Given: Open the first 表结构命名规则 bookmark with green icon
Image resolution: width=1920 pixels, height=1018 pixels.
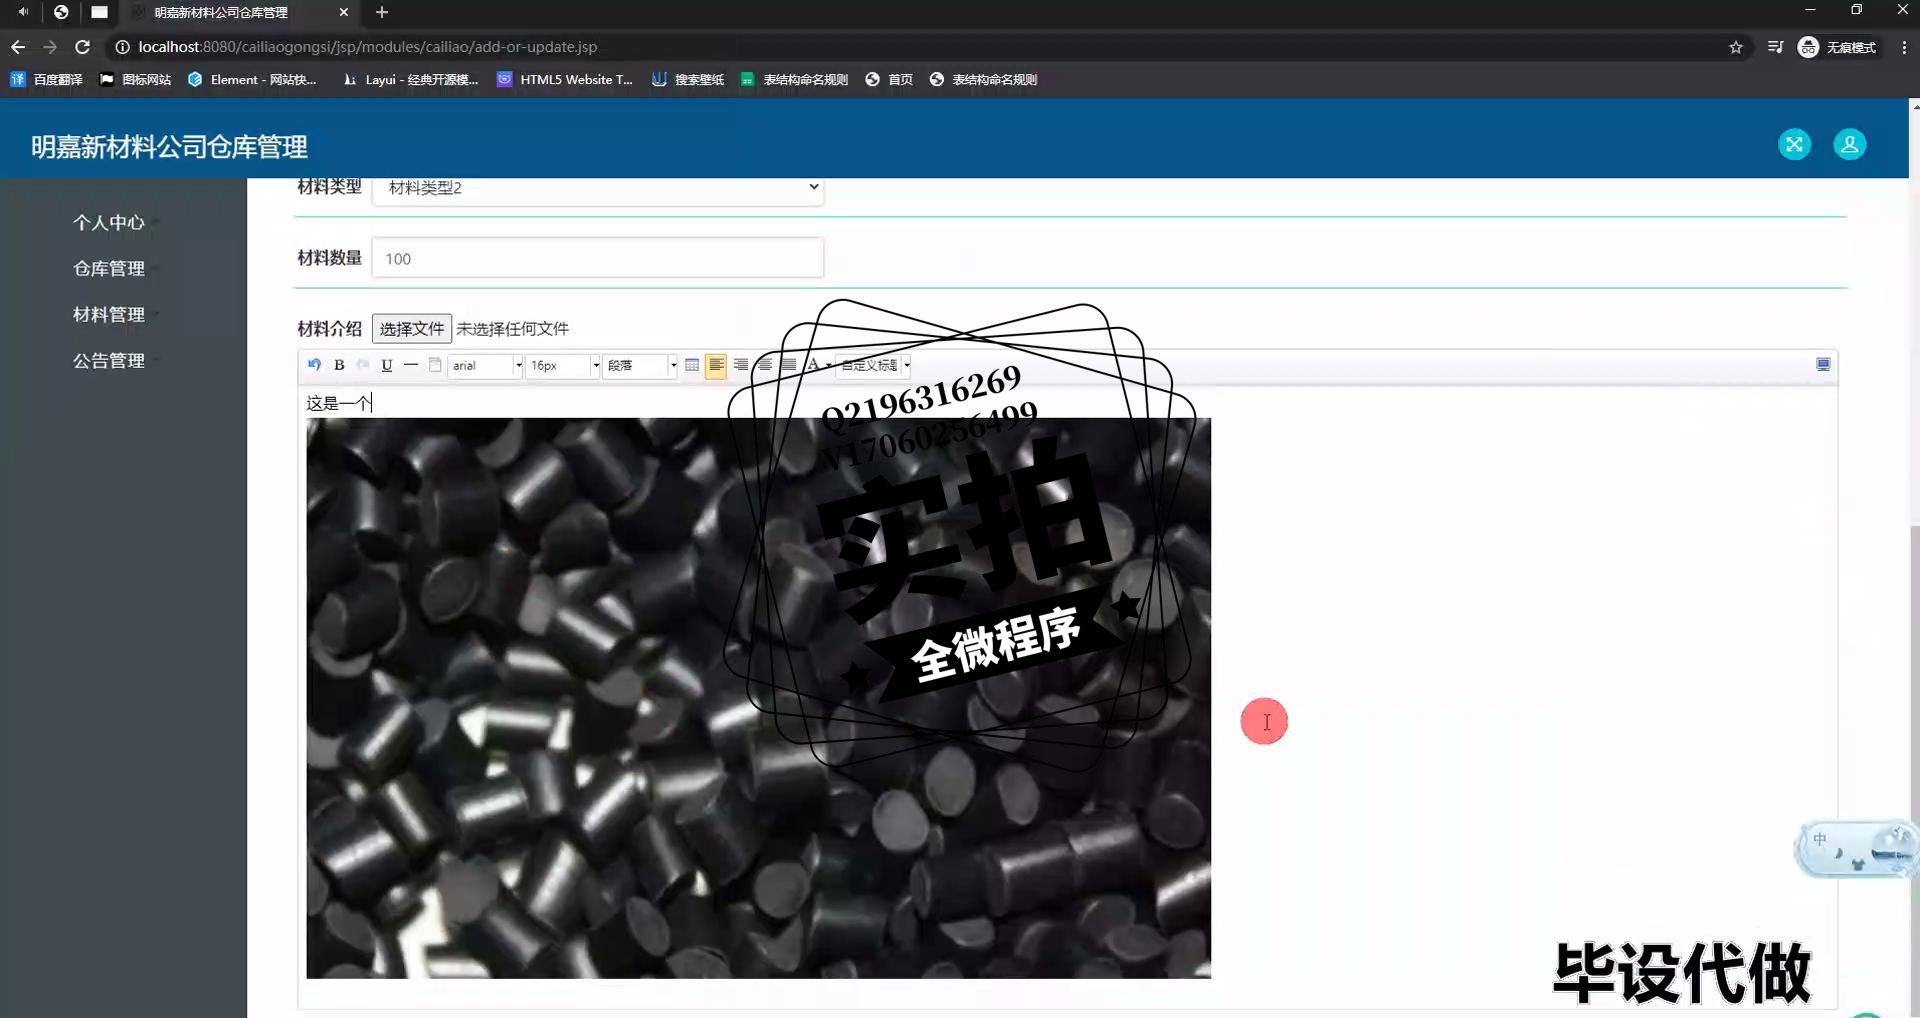Looking at the screenshot, I should pyautogui.click(x=794, y=80).
